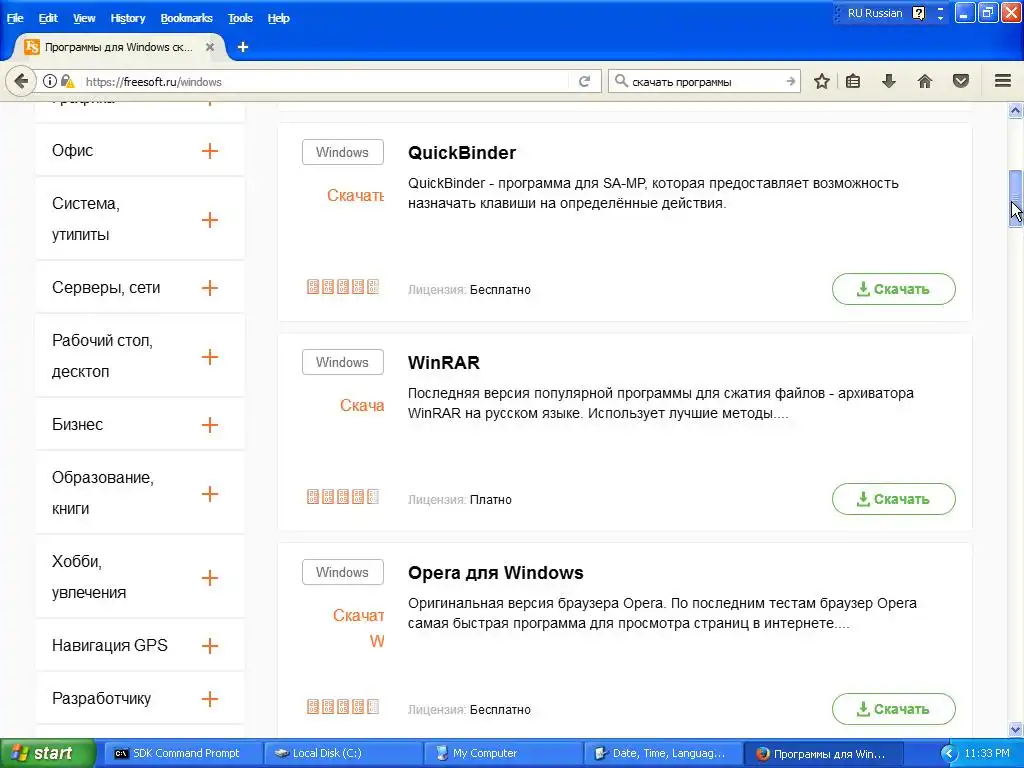Open the WinRAR title link
Image resolution: width=1024 pixels, height=768 pixels.
point(443,362)
